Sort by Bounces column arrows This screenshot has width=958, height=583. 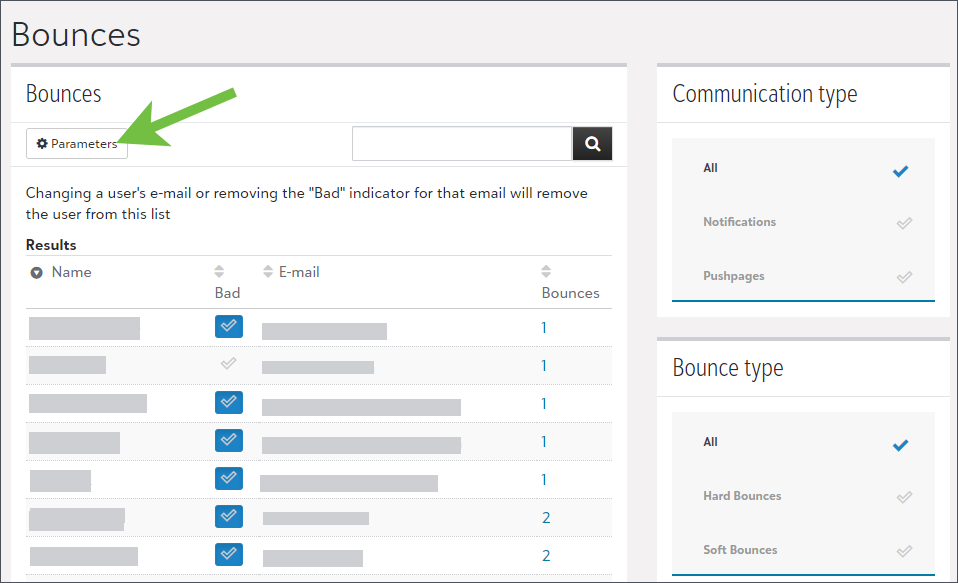coord(546,271)
